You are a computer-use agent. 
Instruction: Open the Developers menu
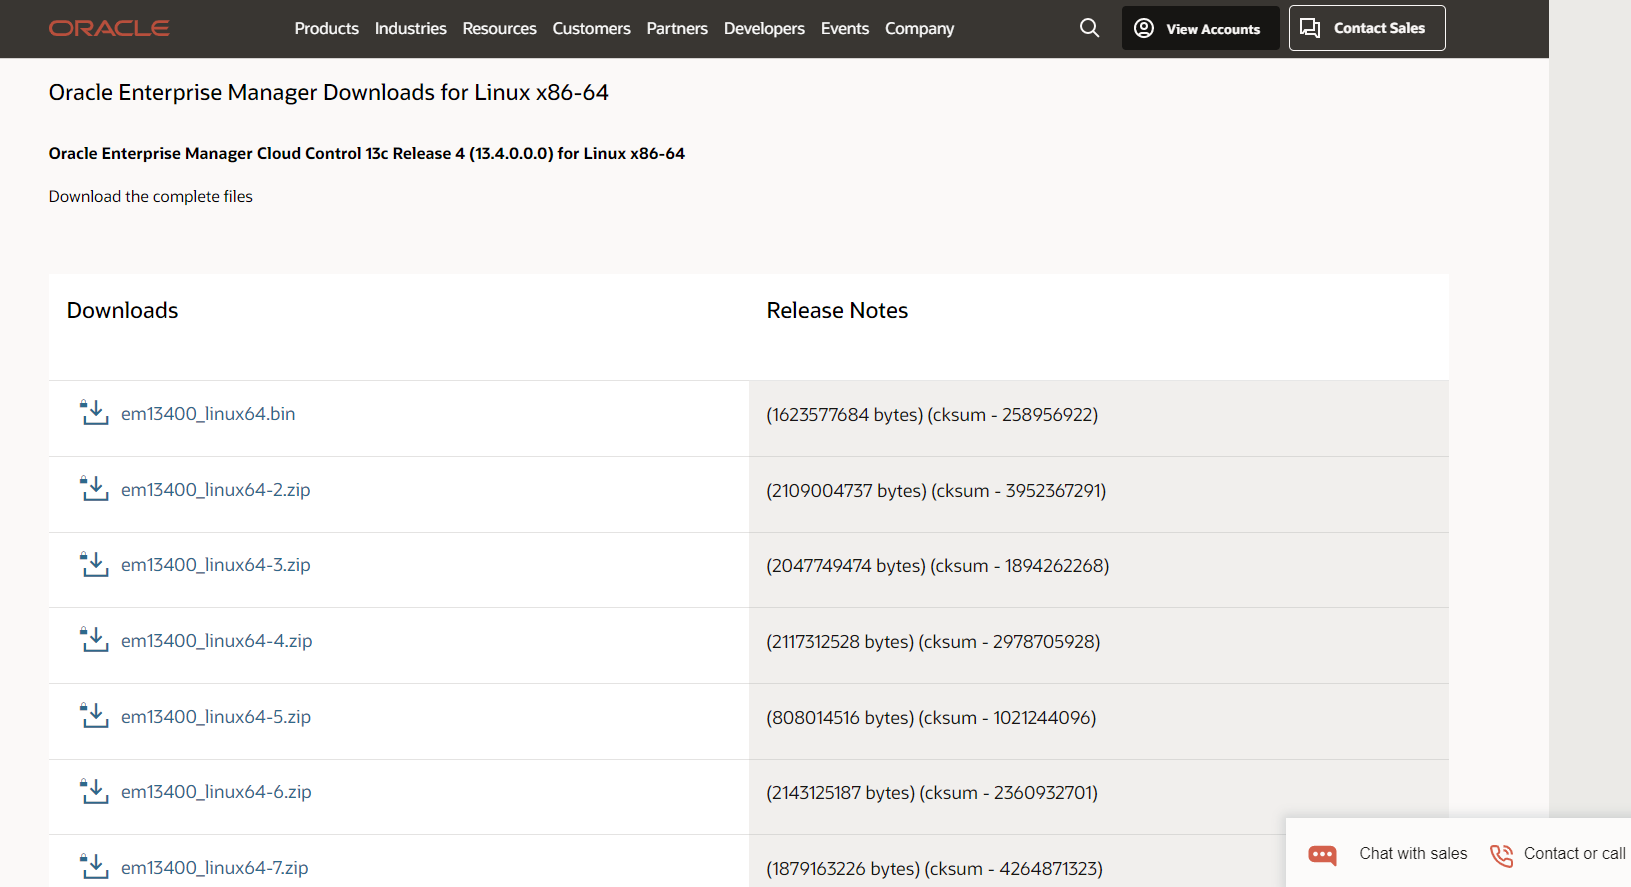point(764,28)
